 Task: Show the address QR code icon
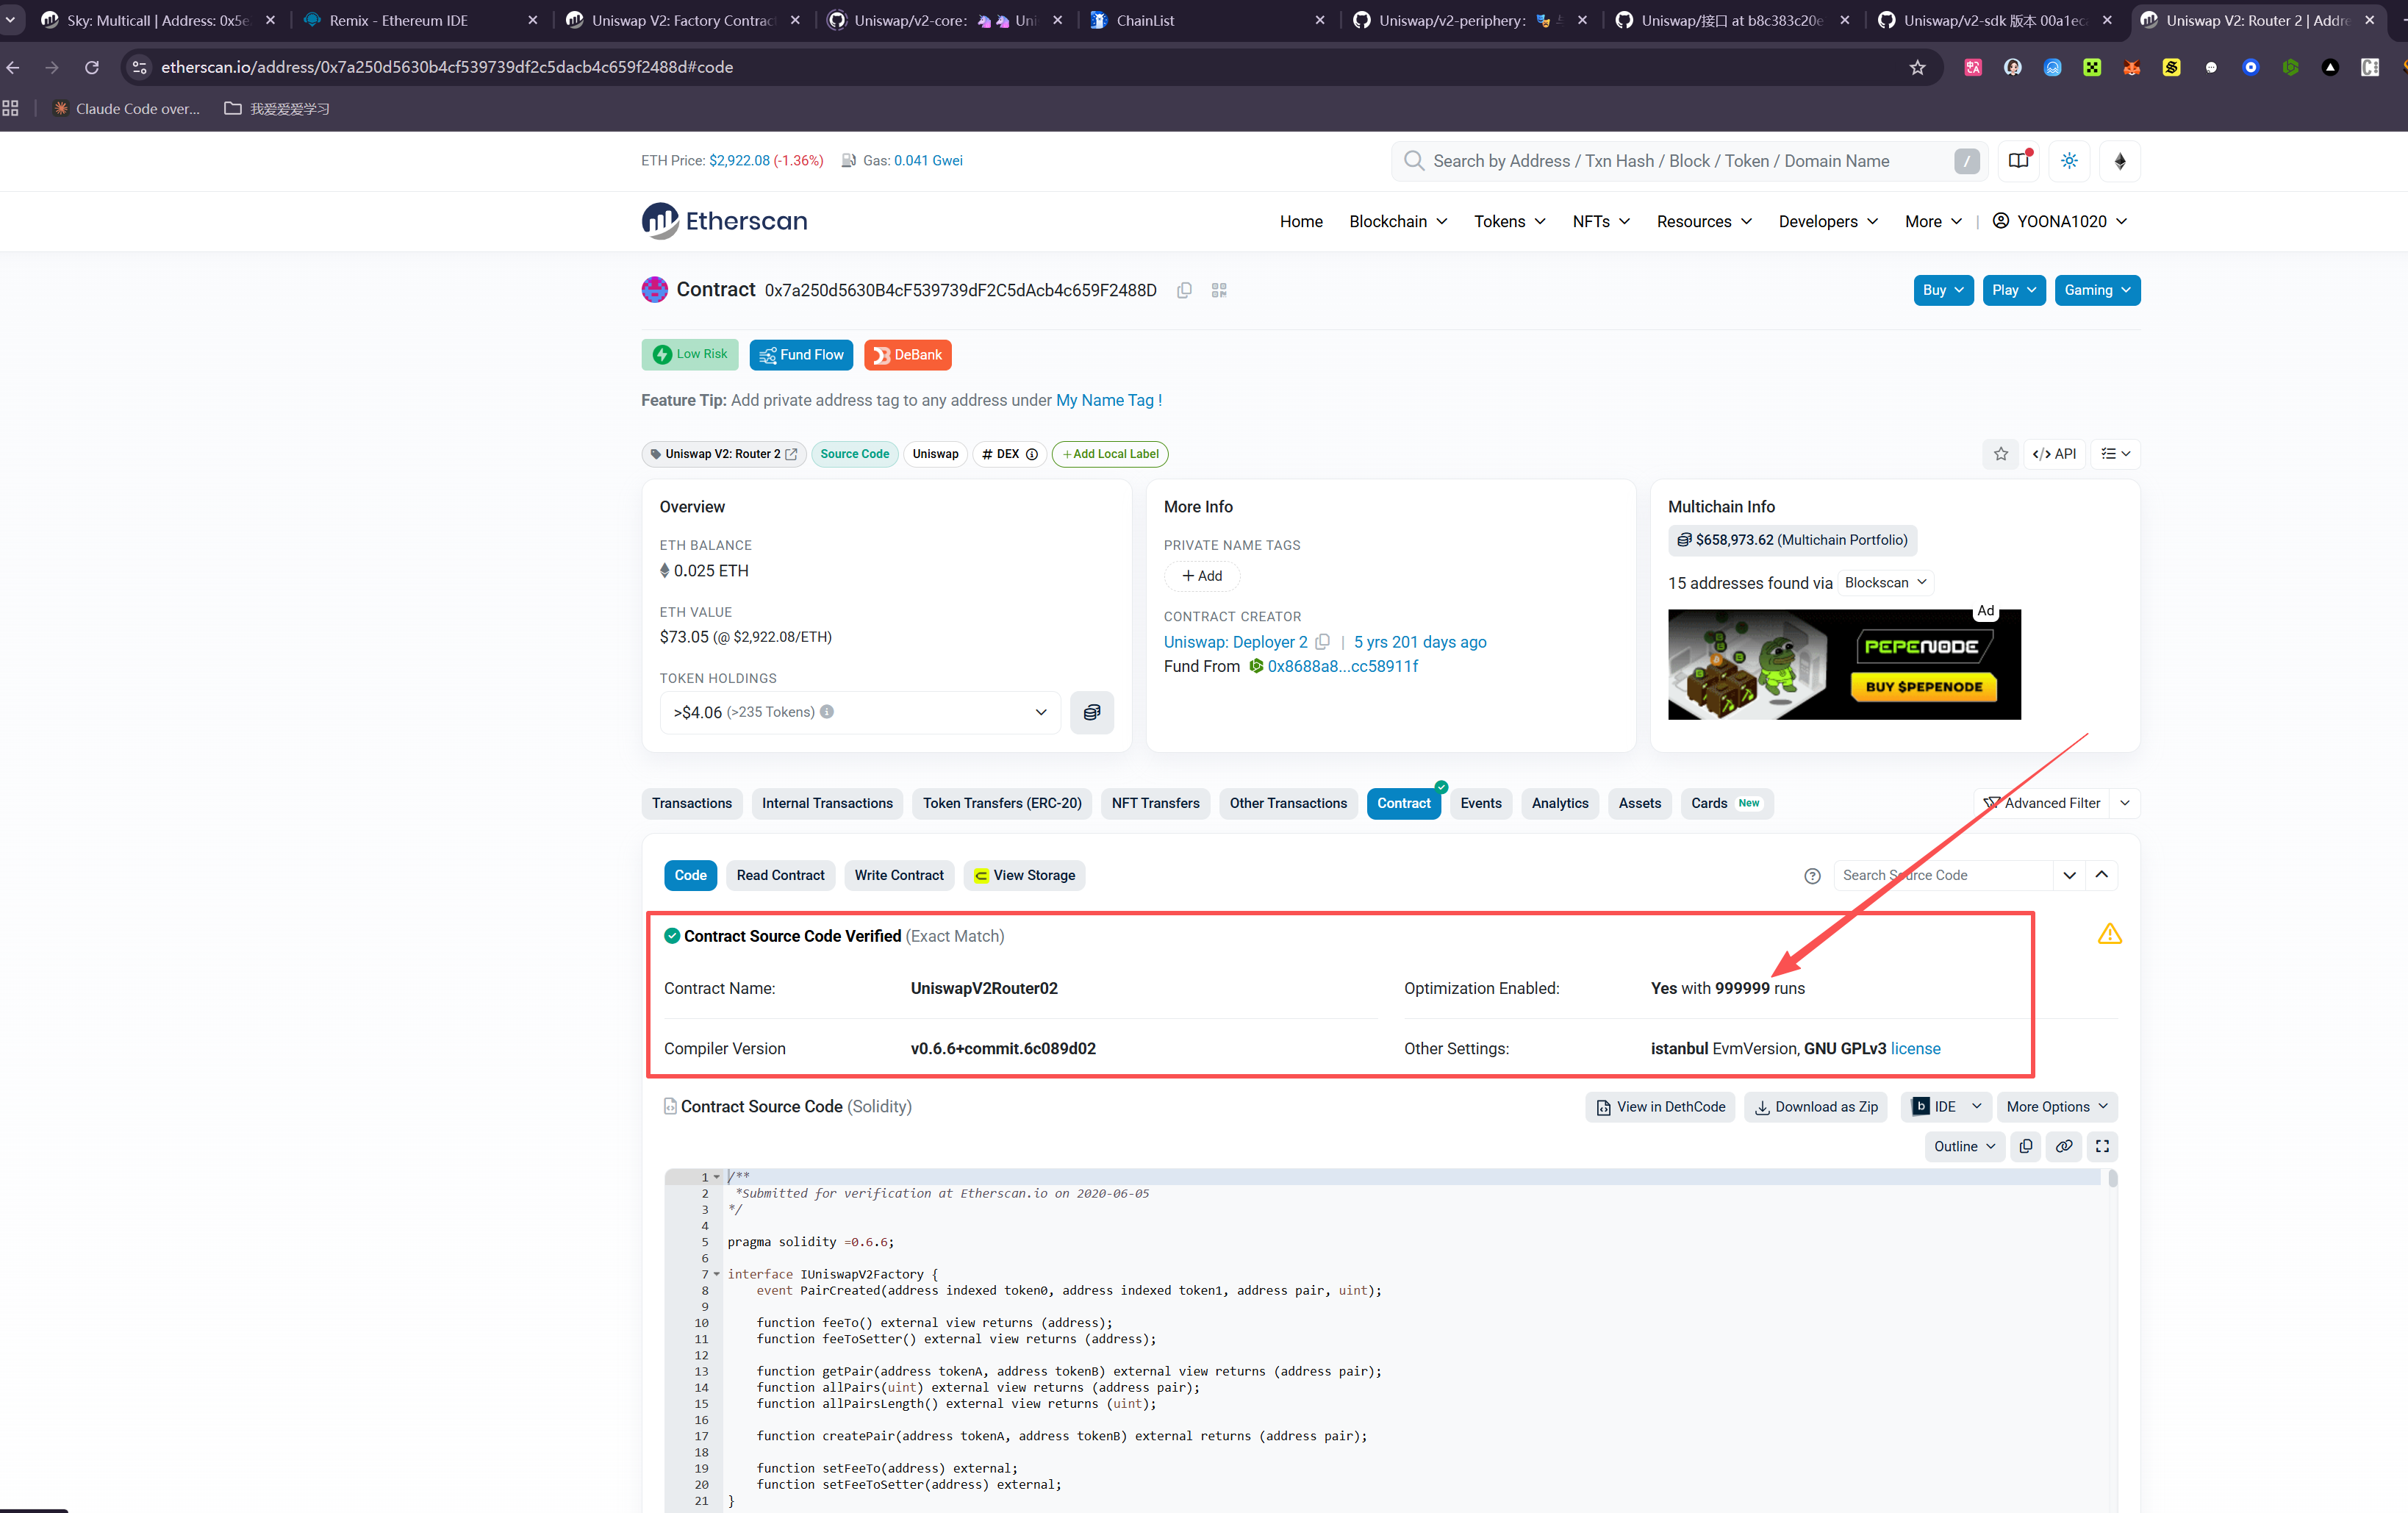tap(1218, 290)
